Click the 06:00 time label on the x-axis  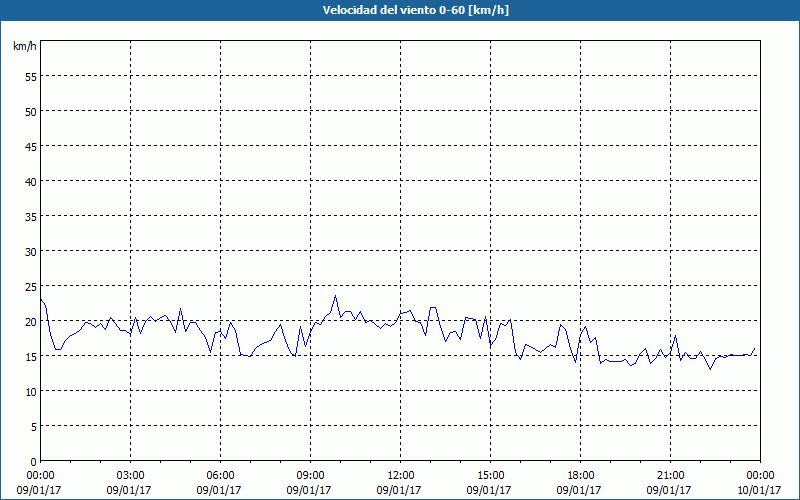[220, 476]
